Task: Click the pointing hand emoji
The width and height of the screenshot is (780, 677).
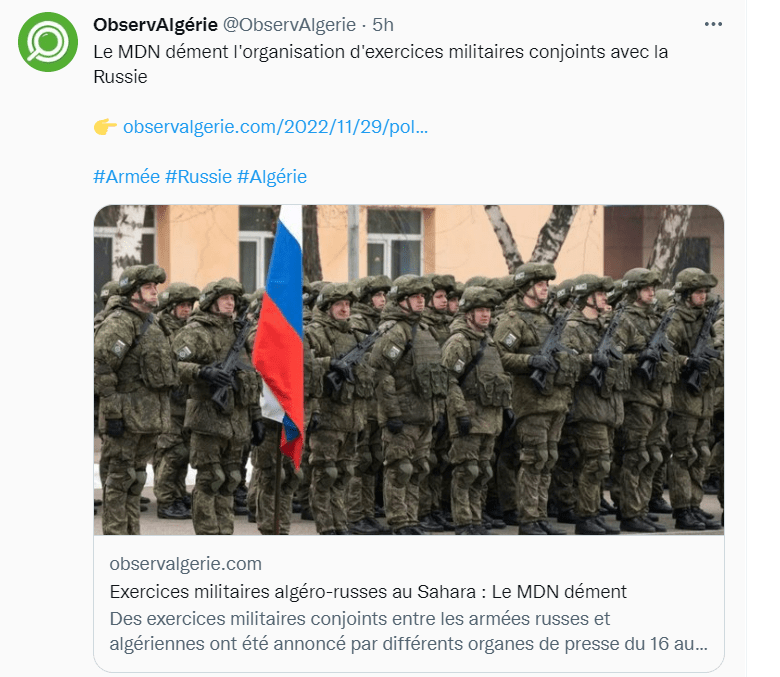Action: coord(105,127)
